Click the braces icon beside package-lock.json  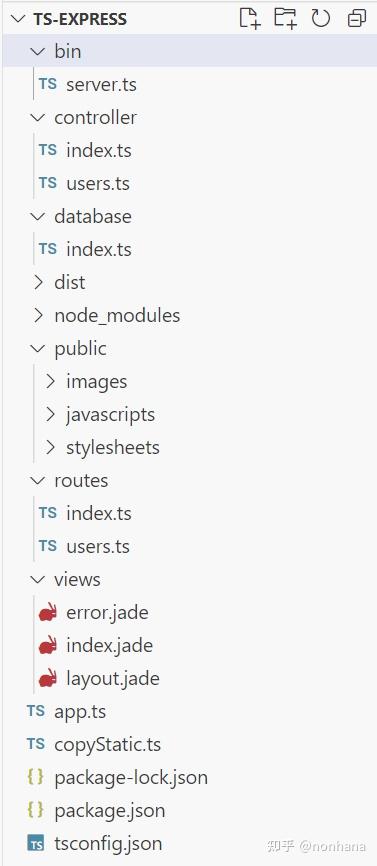pos(35,777)
